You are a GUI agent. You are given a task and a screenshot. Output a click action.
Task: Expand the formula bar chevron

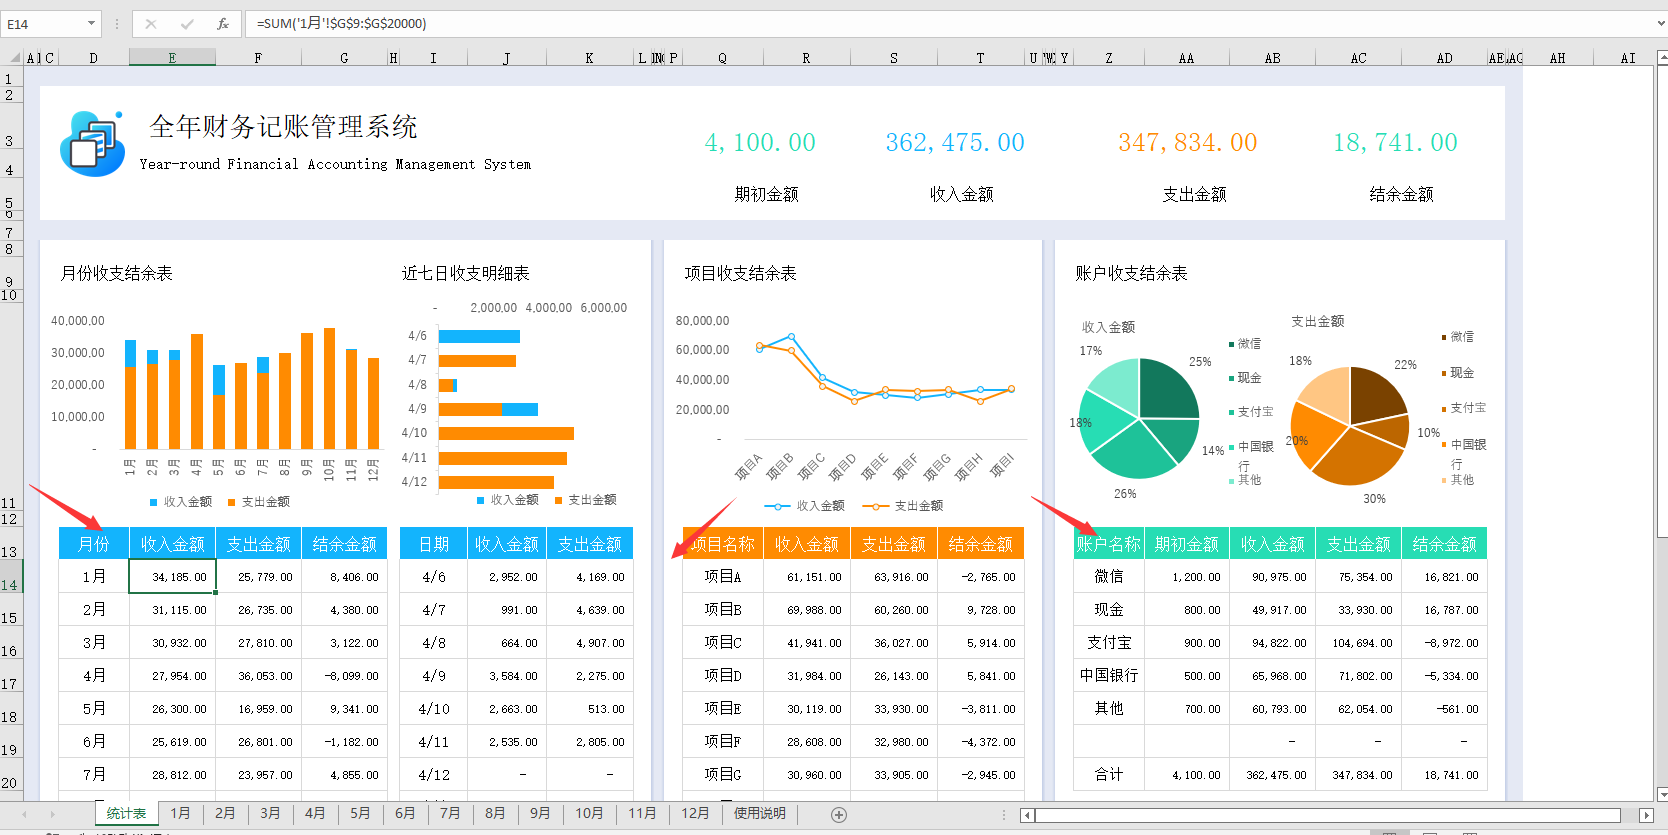pos(1660,23)
